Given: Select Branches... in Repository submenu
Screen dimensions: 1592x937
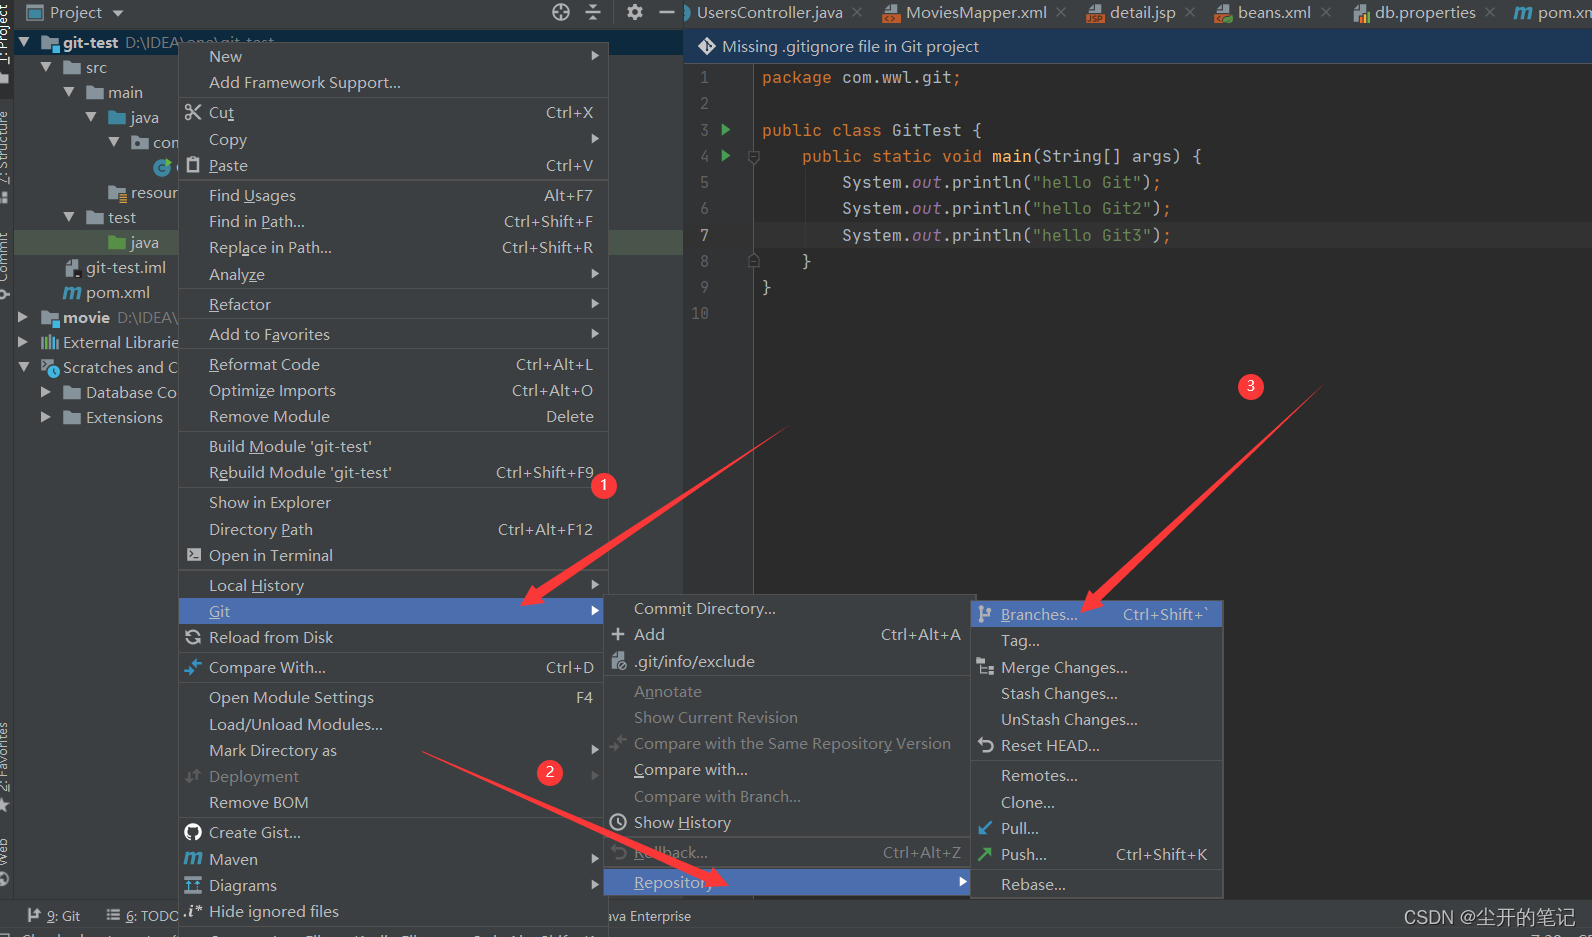Looking at the screenshot, I should [1096, 614].
